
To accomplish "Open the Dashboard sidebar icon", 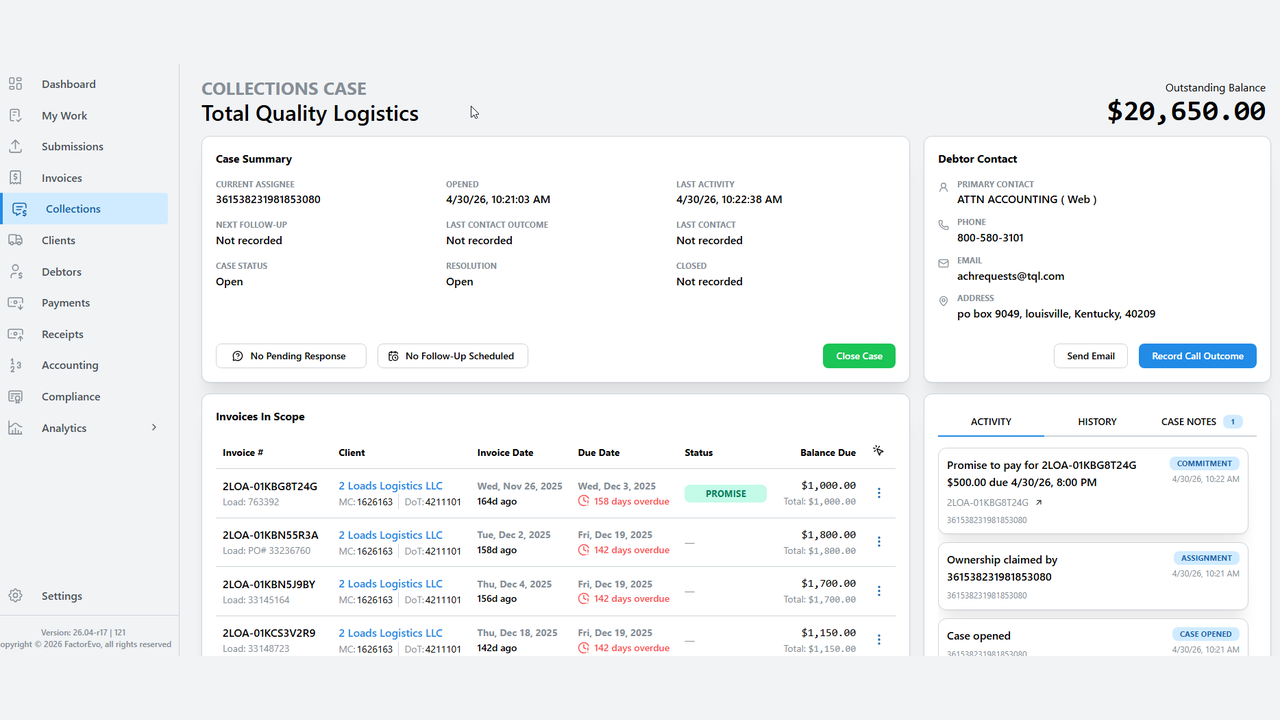I will click(15, 84).
